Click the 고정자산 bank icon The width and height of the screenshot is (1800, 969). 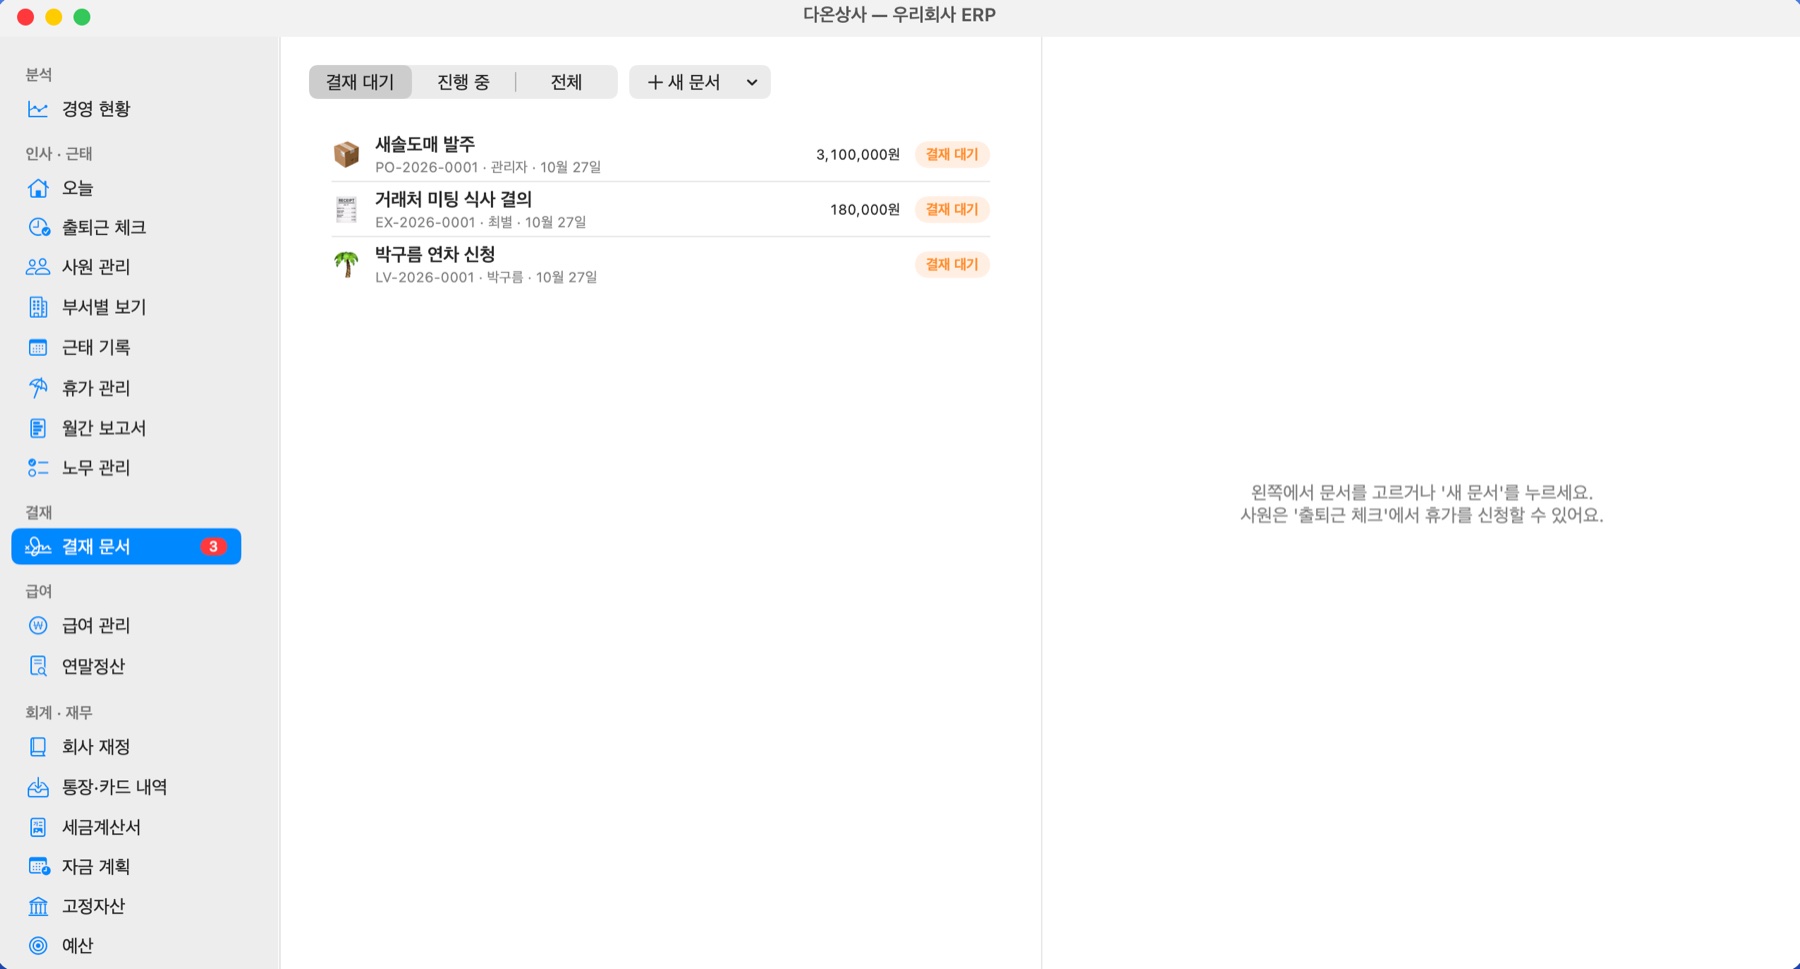click(x=38, y=906)
